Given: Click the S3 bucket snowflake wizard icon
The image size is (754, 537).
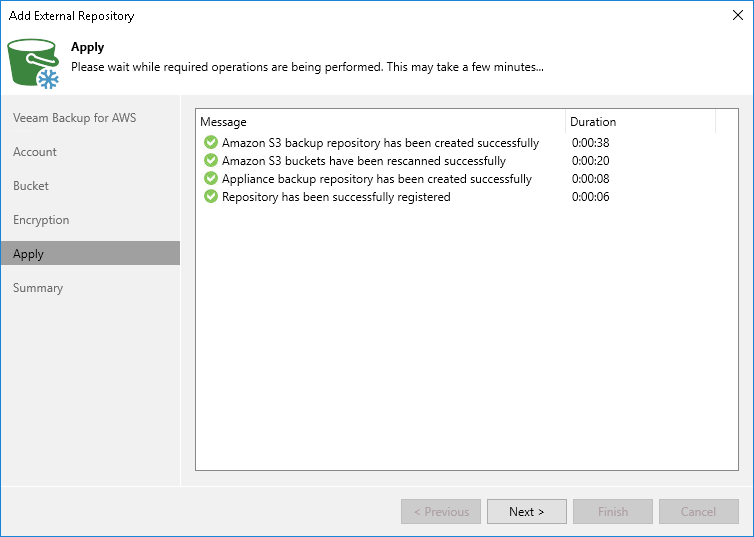Looking at the screenshot, I should point(34,62).
